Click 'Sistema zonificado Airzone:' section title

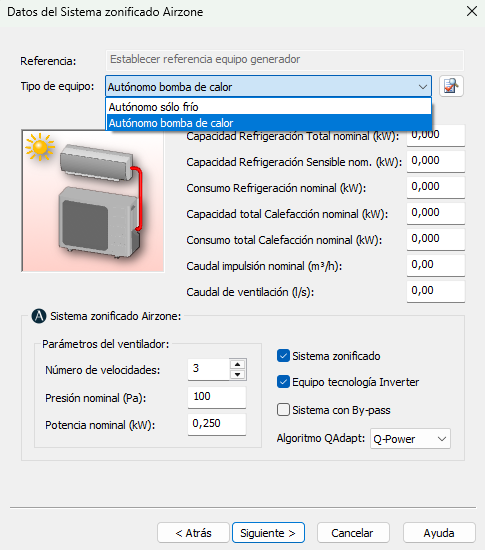(x=116, y=316)
